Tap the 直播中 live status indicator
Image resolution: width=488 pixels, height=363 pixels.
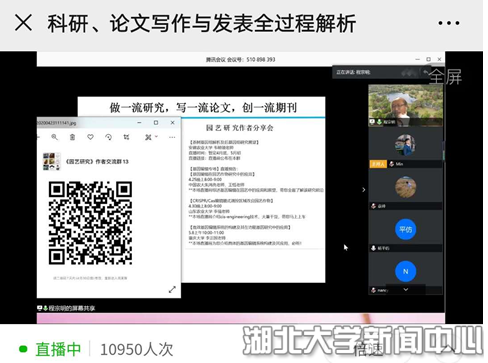click(50, 349)
